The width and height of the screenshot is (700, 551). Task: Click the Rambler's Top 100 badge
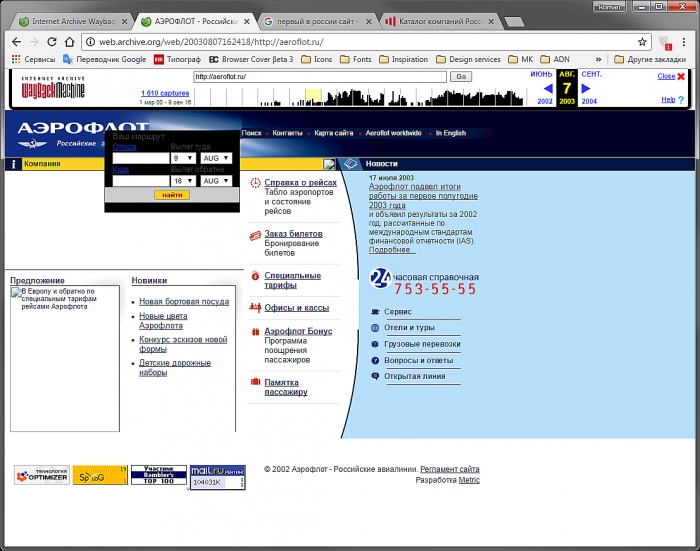pos(159,475)
